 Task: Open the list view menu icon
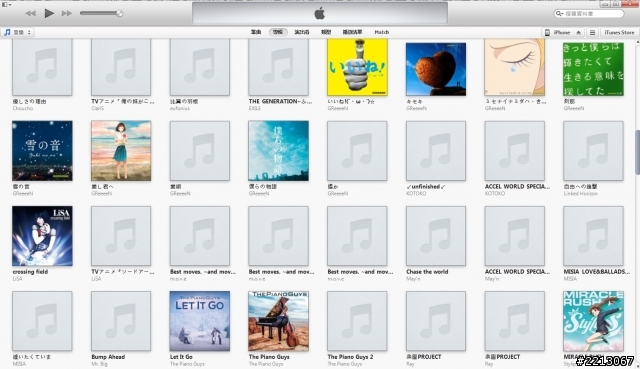pyautogui.click(x=592, y=32)
